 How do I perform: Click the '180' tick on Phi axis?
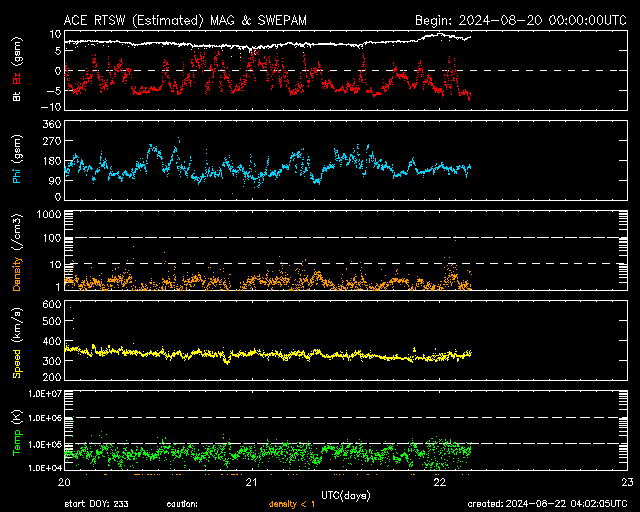(52, 161)
